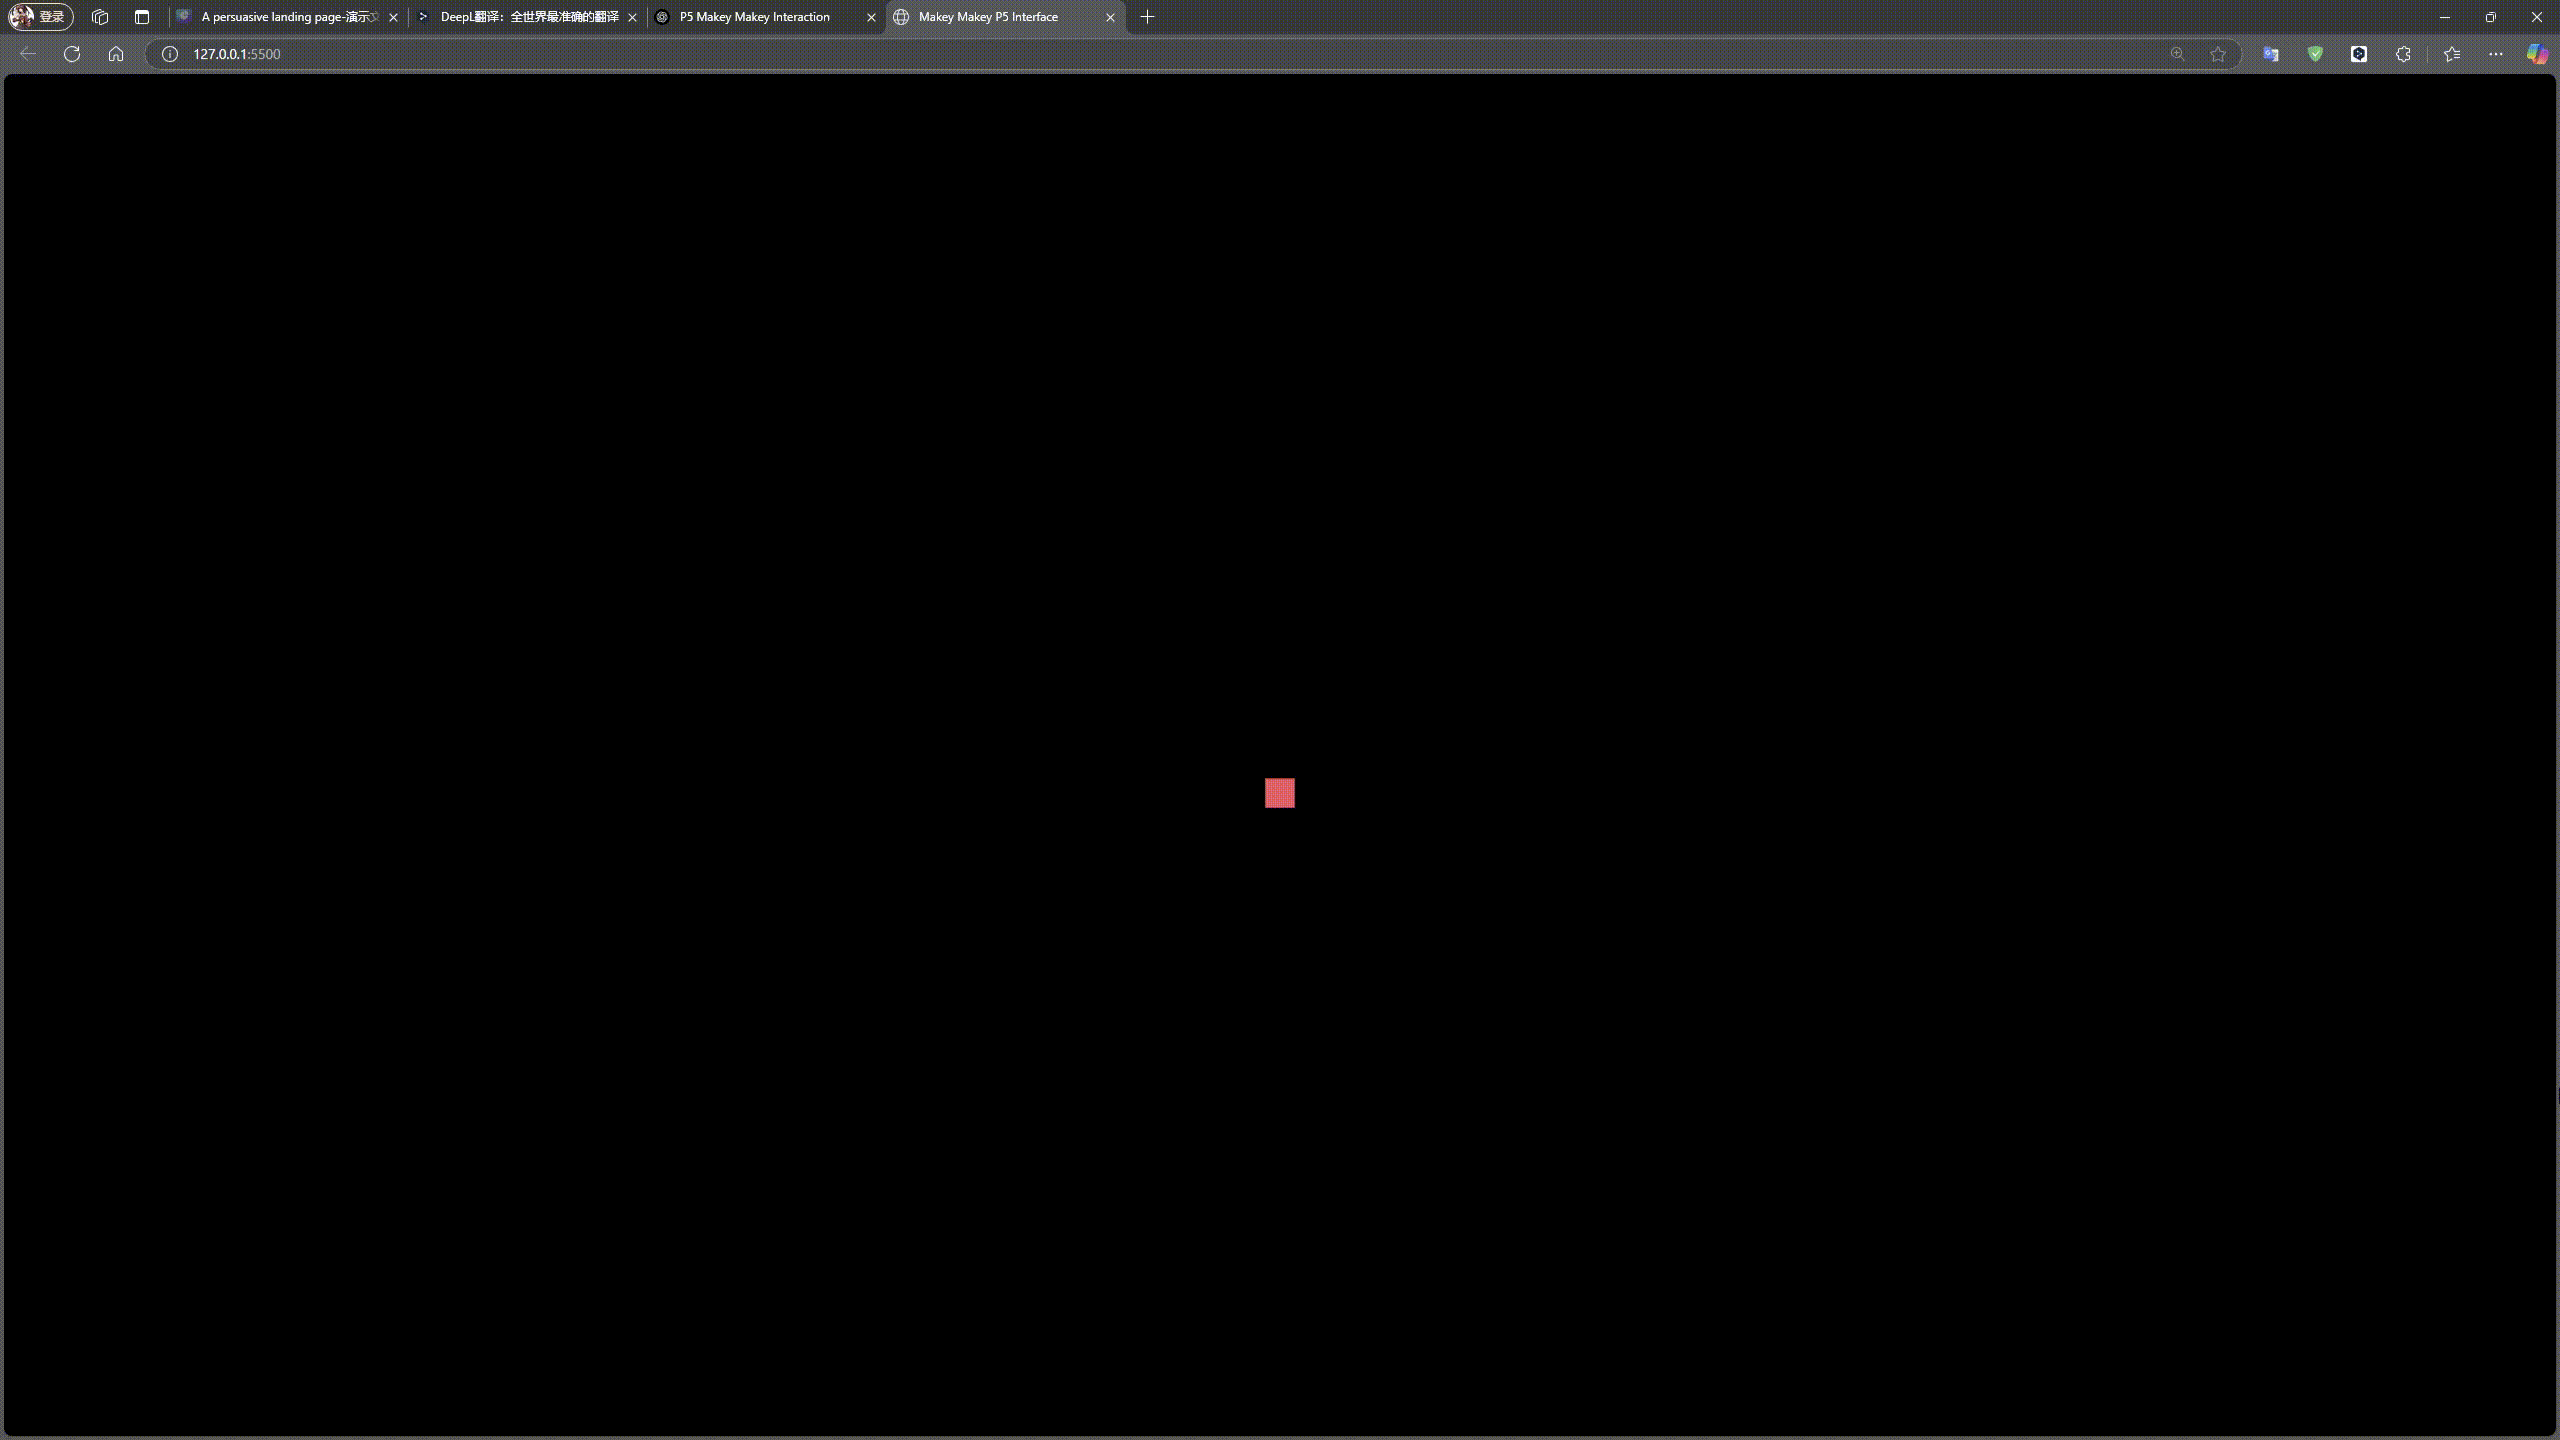Open the workspaces icon next to profile
2560x1440 pixels.
pyautogui.click(x=100, y=17)
